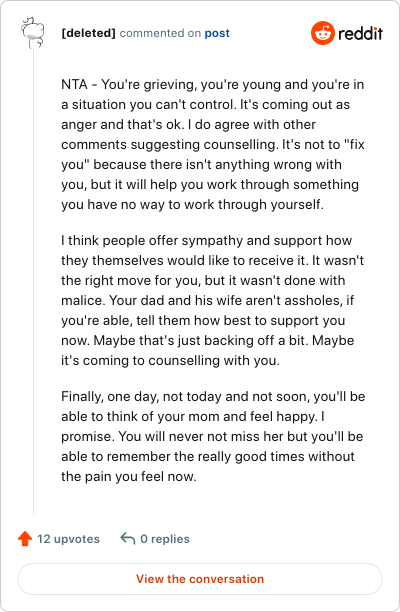Viewport: 400px width, 612px height.
Task: Open the blue "post" link
Action: 217,33
